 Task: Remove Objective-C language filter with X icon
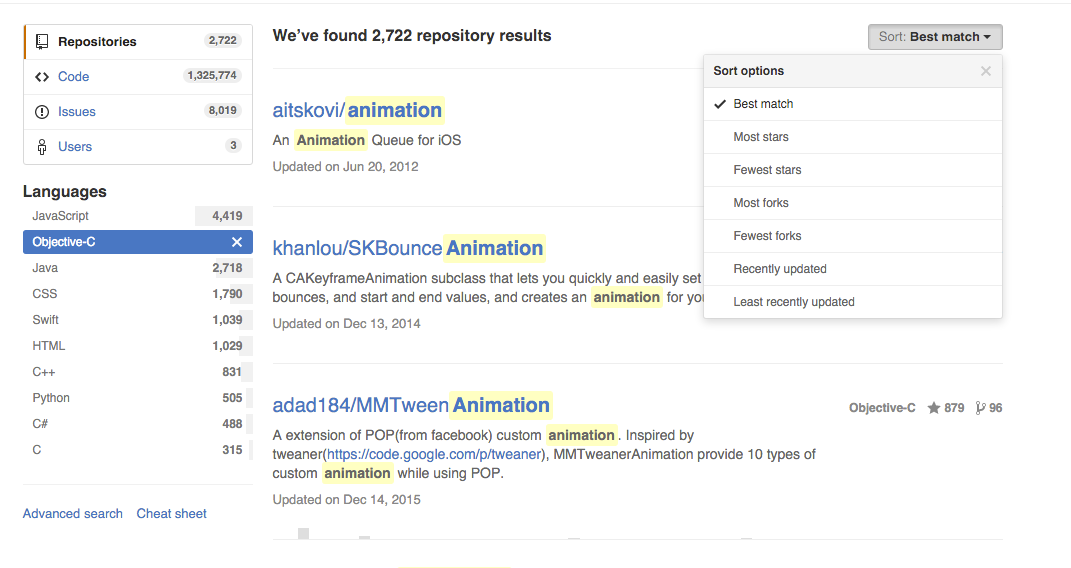(237, 242)
